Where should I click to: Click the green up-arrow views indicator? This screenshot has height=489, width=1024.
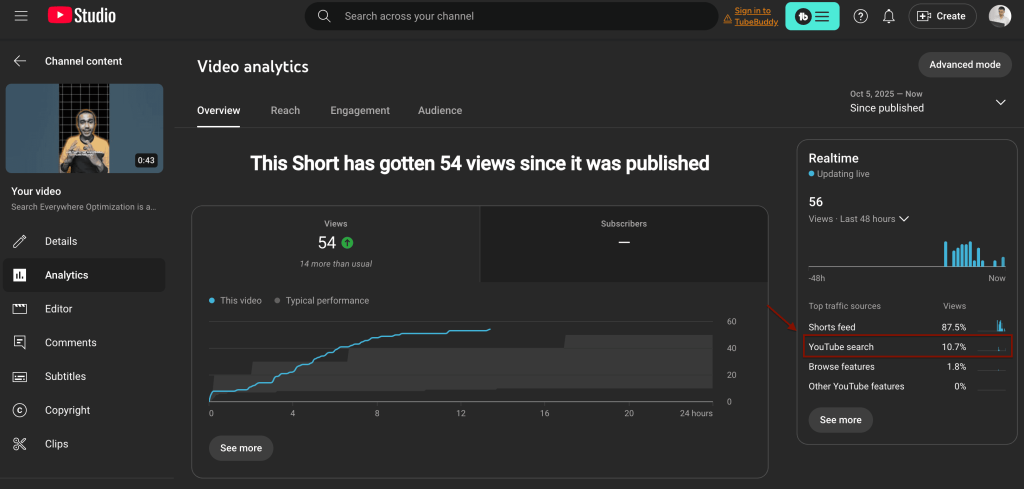(x=347, y=243)
